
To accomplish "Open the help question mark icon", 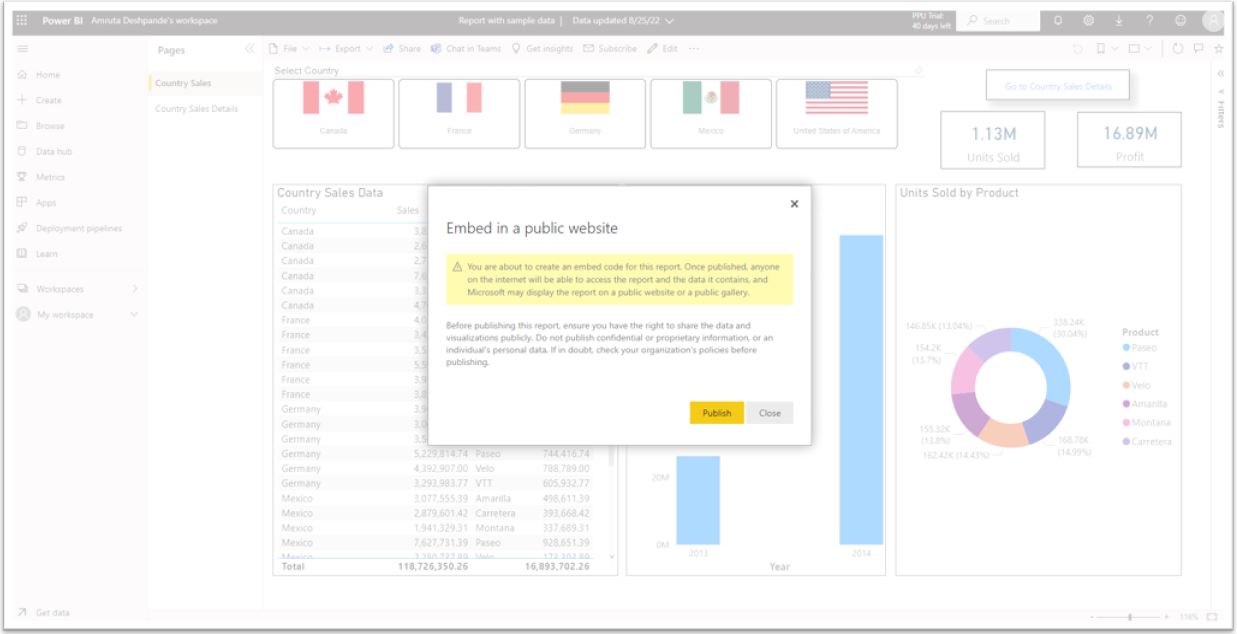I will tap(1149, 21).
